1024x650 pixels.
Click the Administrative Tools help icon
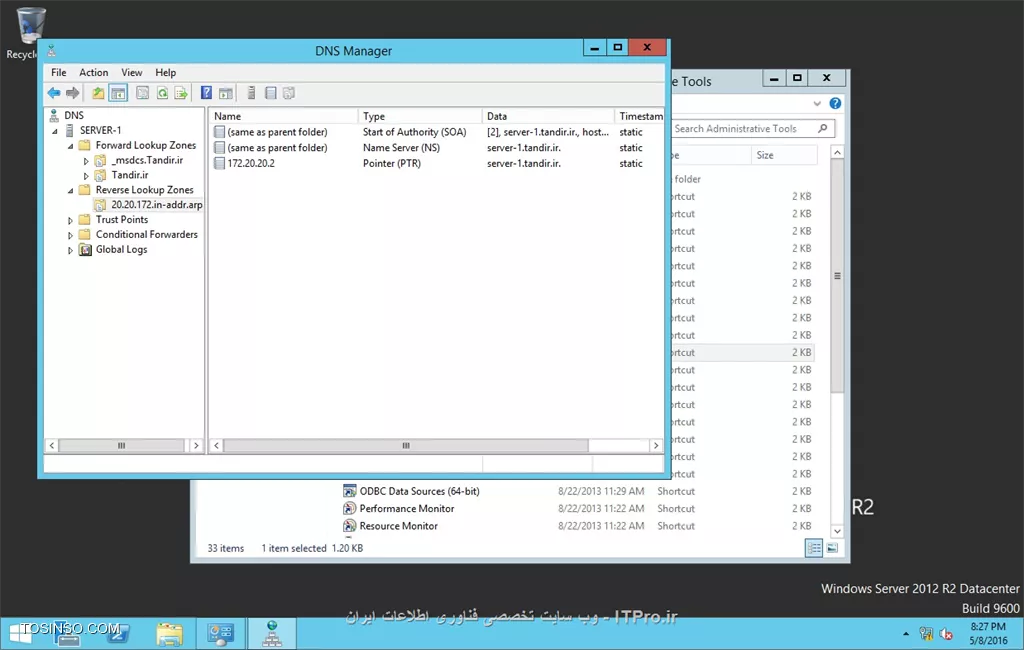[835, 103]
